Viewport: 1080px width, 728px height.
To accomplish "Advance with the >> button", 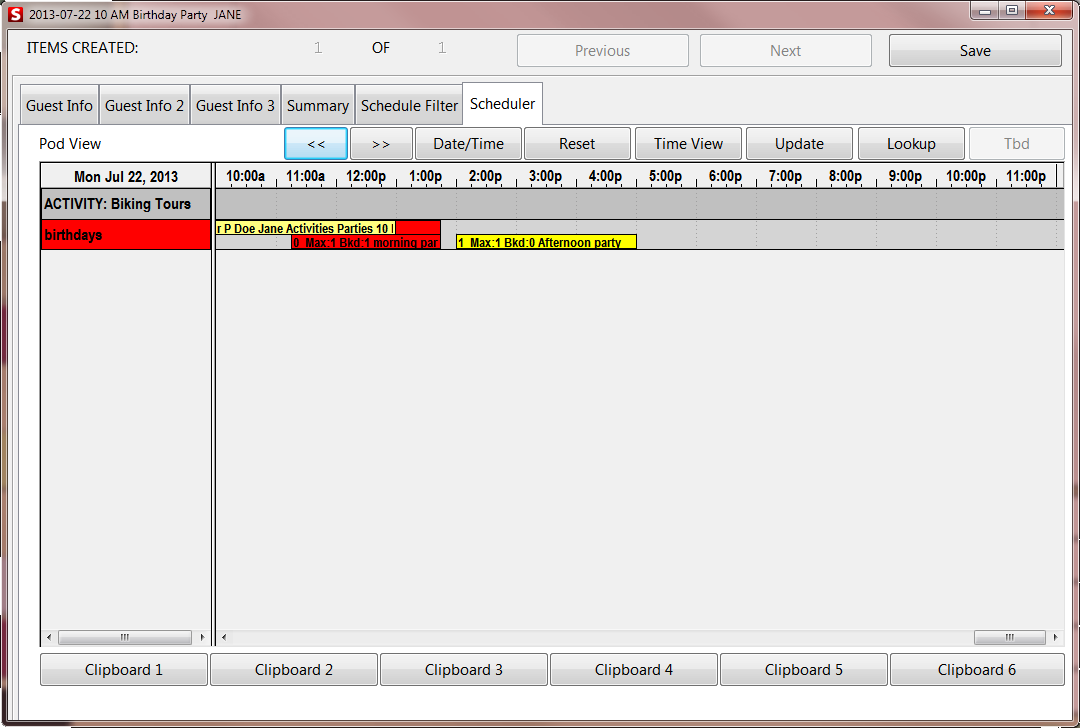I will [381, 143].
